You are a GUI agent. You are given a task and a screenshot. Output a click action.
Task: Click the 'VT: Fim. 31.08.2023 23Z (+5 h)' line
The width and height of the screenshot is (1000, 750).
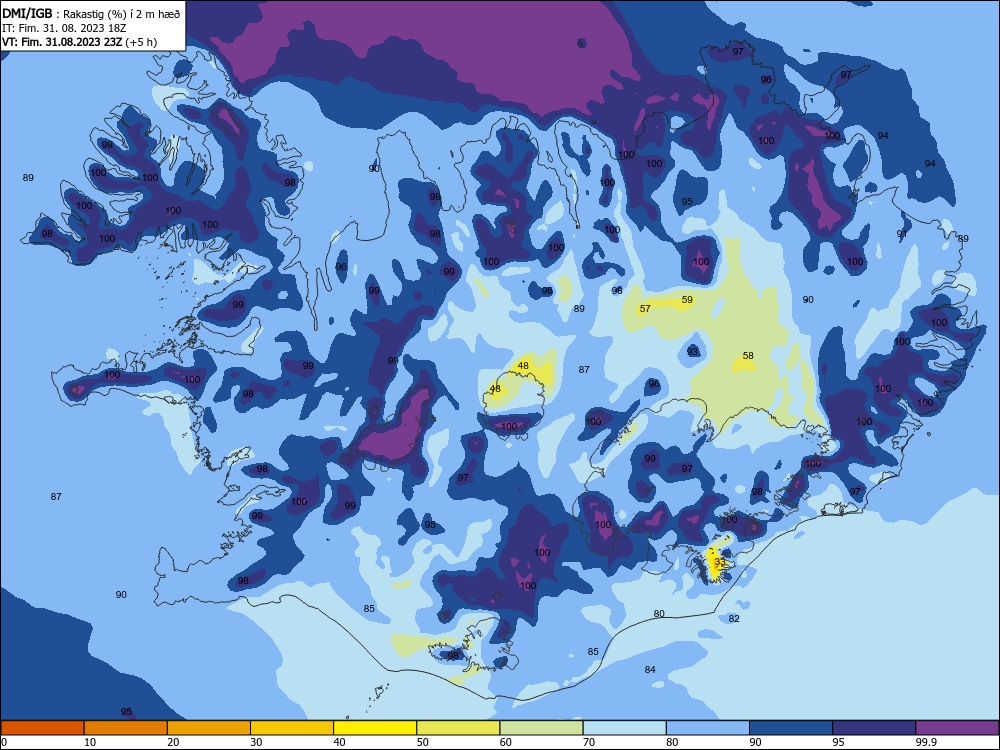point(80,42)
